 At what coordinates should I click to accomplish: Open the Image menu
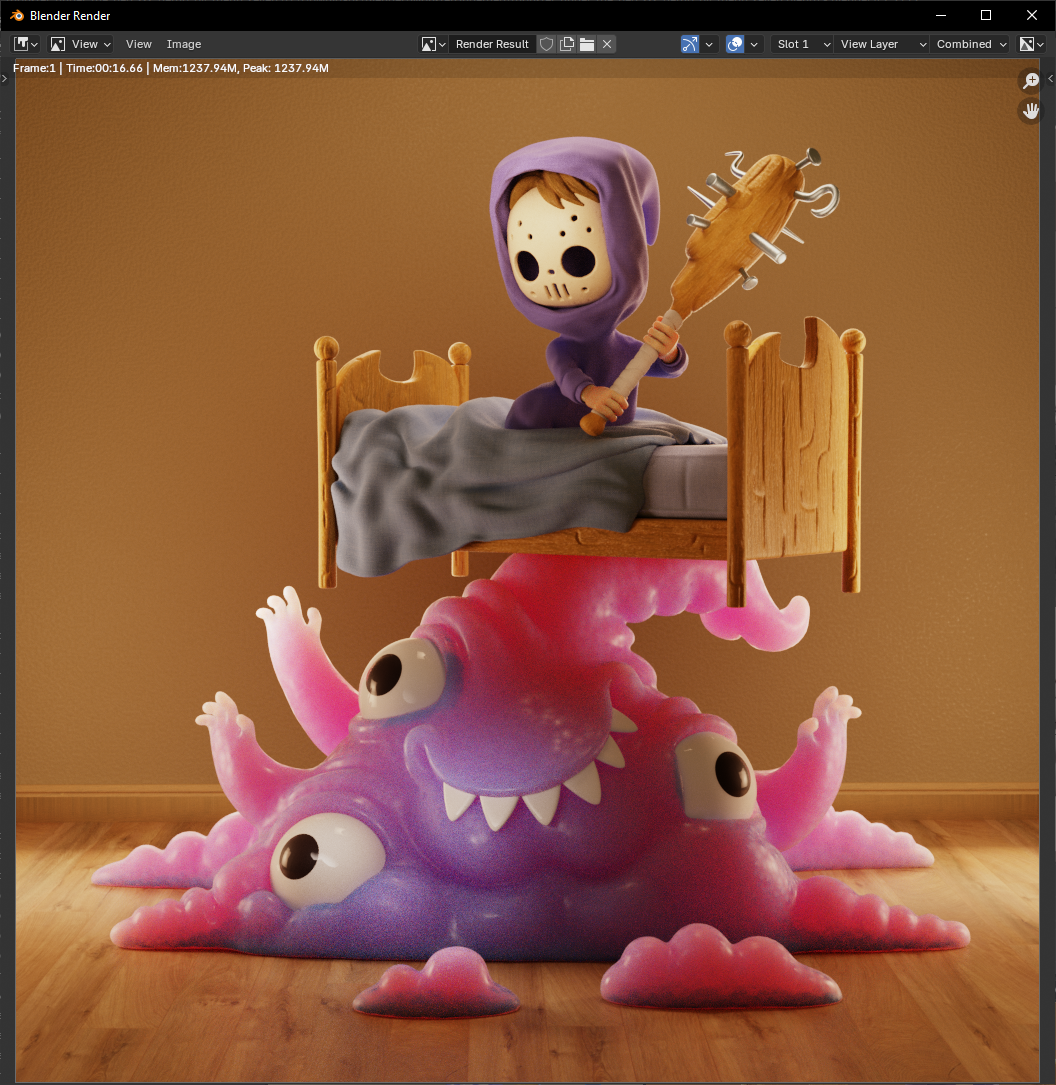(x=183, y=43)
